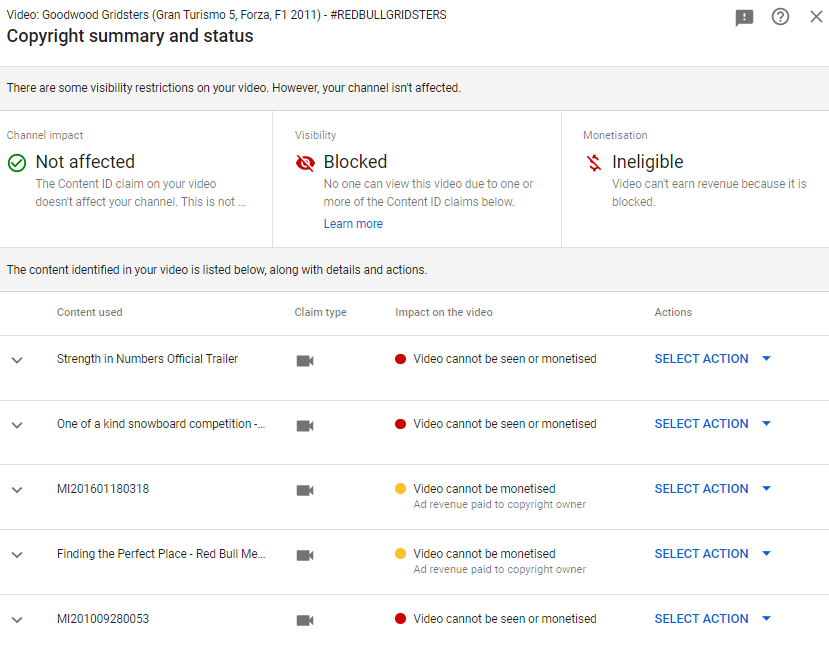Viewport: 829px width, 659px height.
Task: Click the red status dot for MI201009280053
Action: click(x=400, y=619)
